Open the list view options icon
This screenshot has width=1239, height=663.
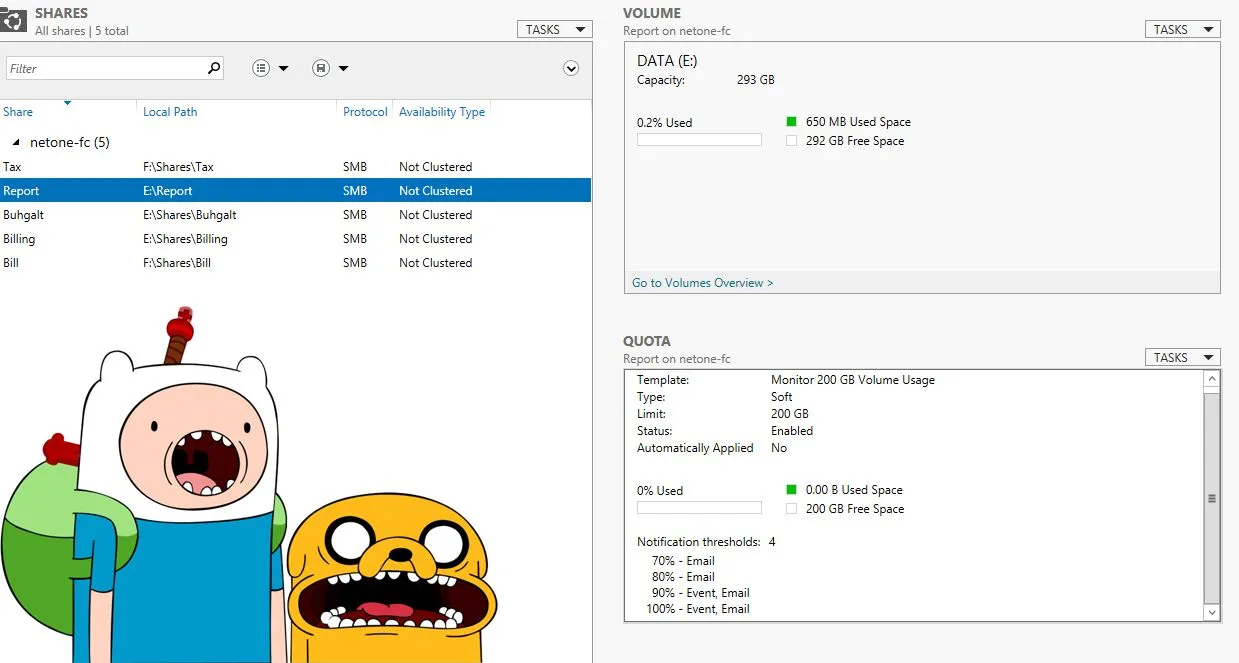261,68
